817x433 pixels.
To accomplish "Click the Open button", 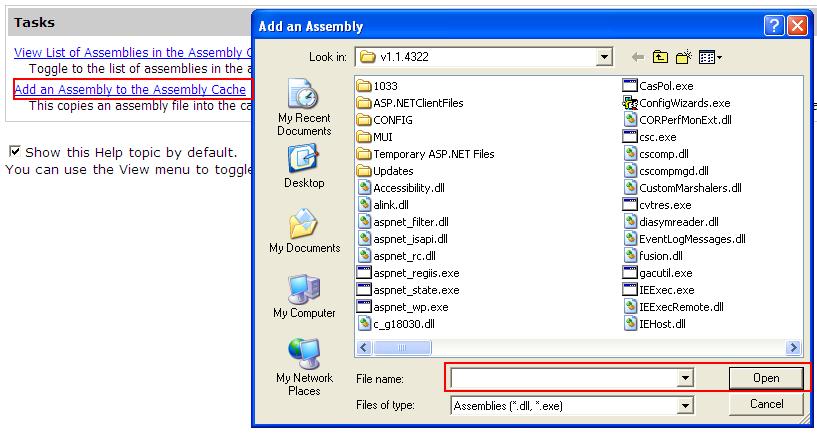I will coord(766,378).
